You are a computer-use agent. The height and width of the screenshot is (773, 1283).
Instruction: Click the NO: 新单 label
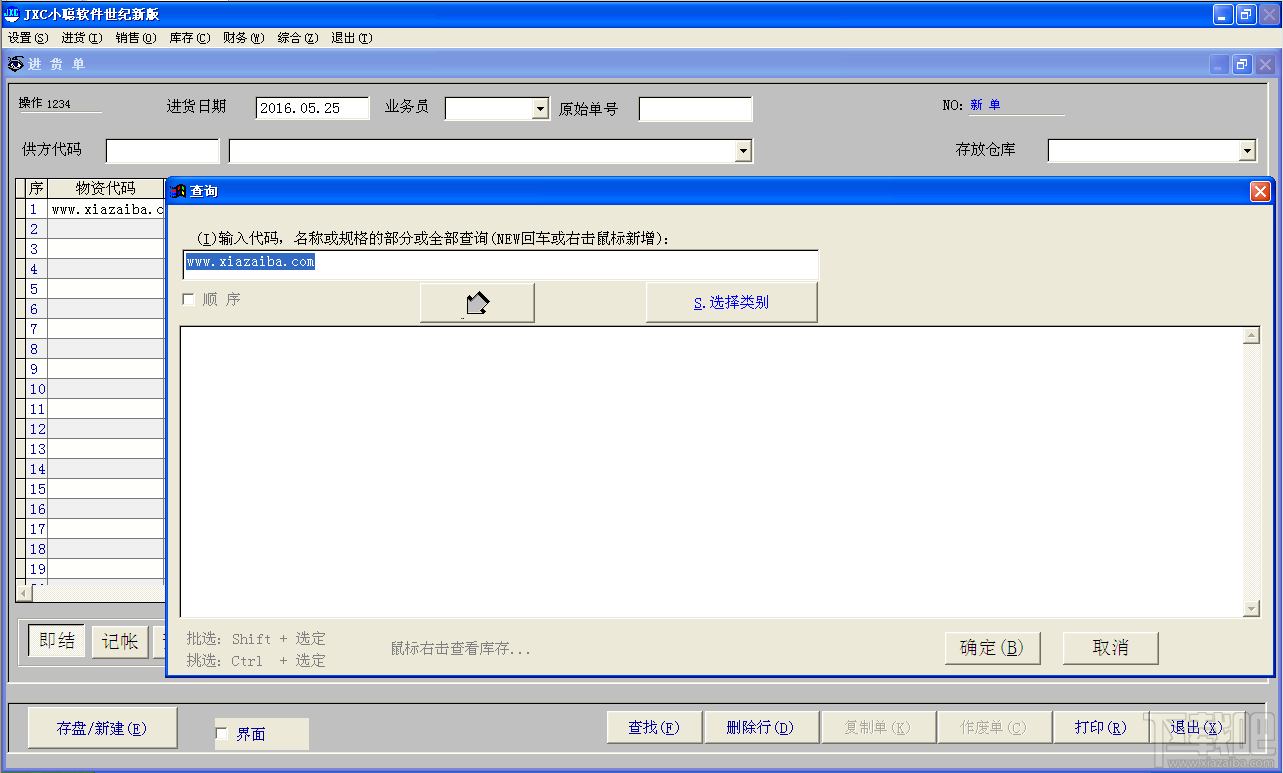(972, 105)
